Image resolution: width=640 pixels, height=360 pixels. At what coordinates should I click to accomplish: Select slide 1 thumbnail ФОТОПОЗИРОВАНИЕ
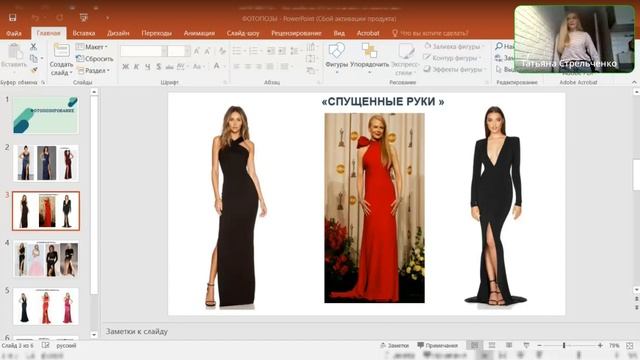click(x=46, y=115)
